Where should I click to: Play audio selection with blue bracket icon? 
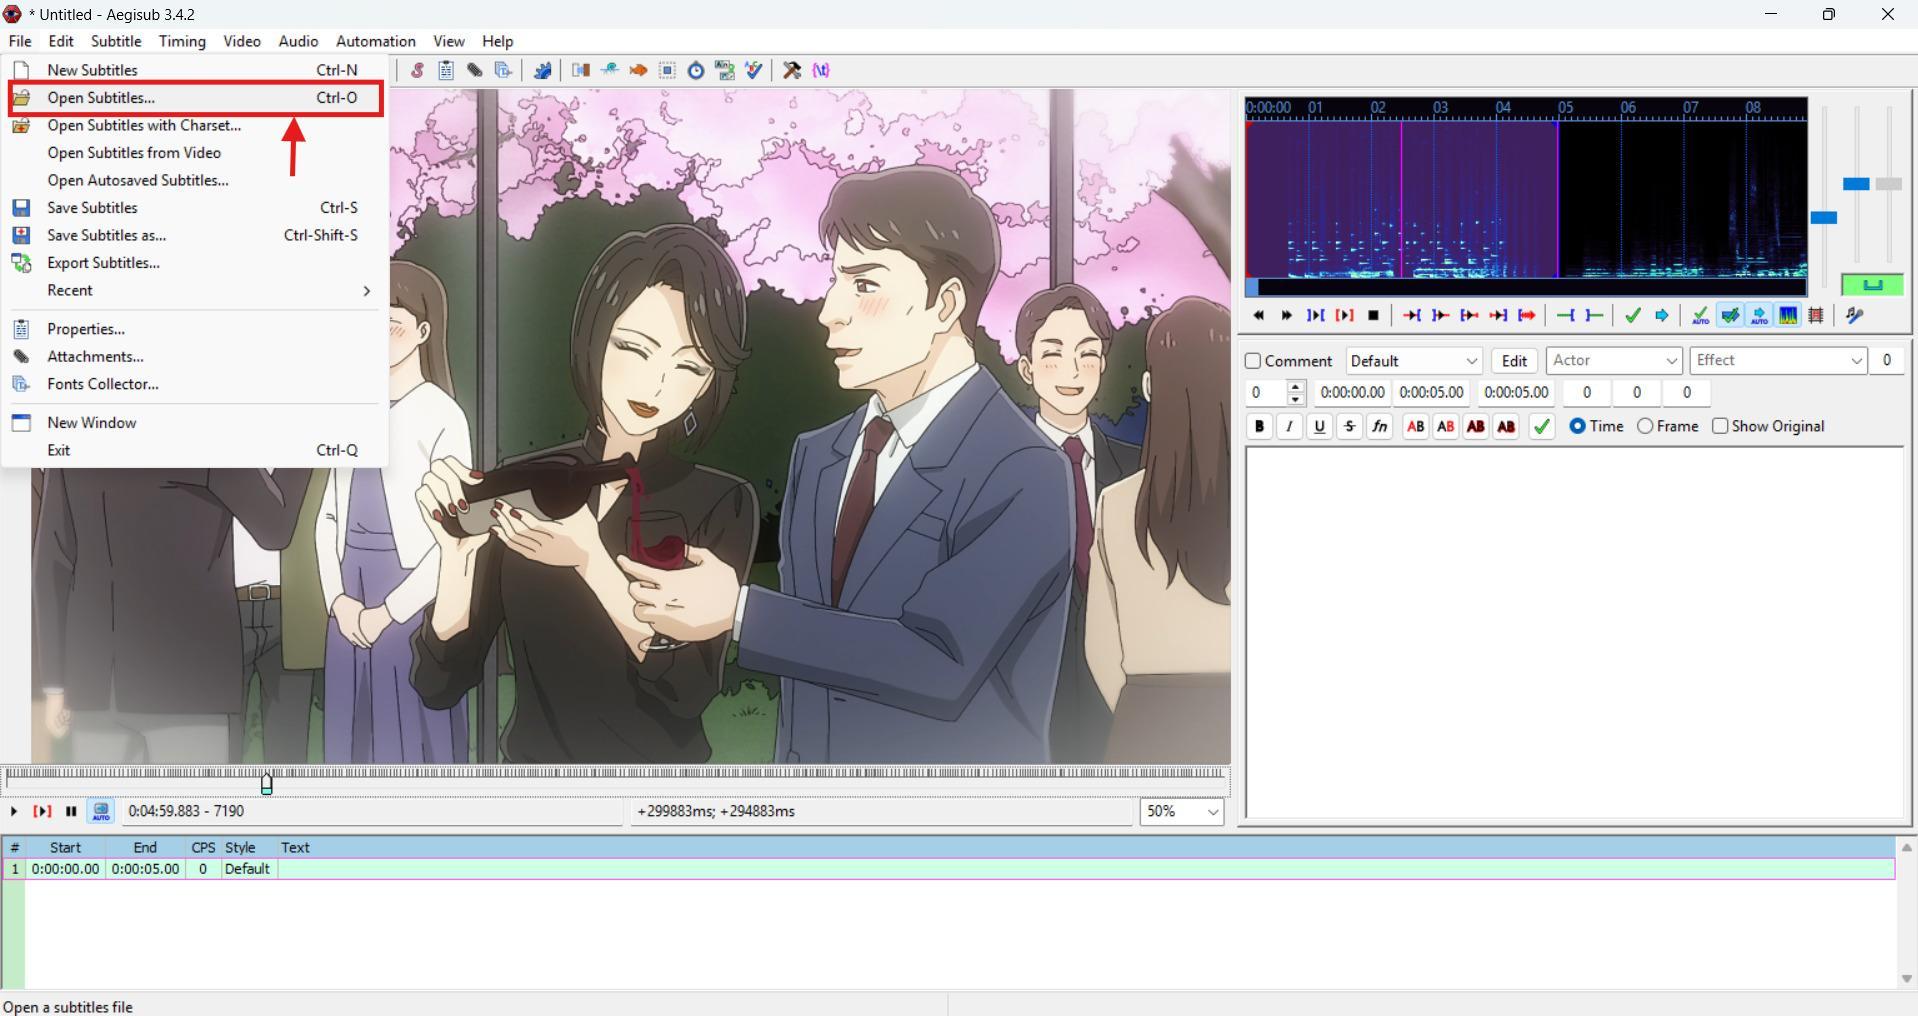point(1316,316)
